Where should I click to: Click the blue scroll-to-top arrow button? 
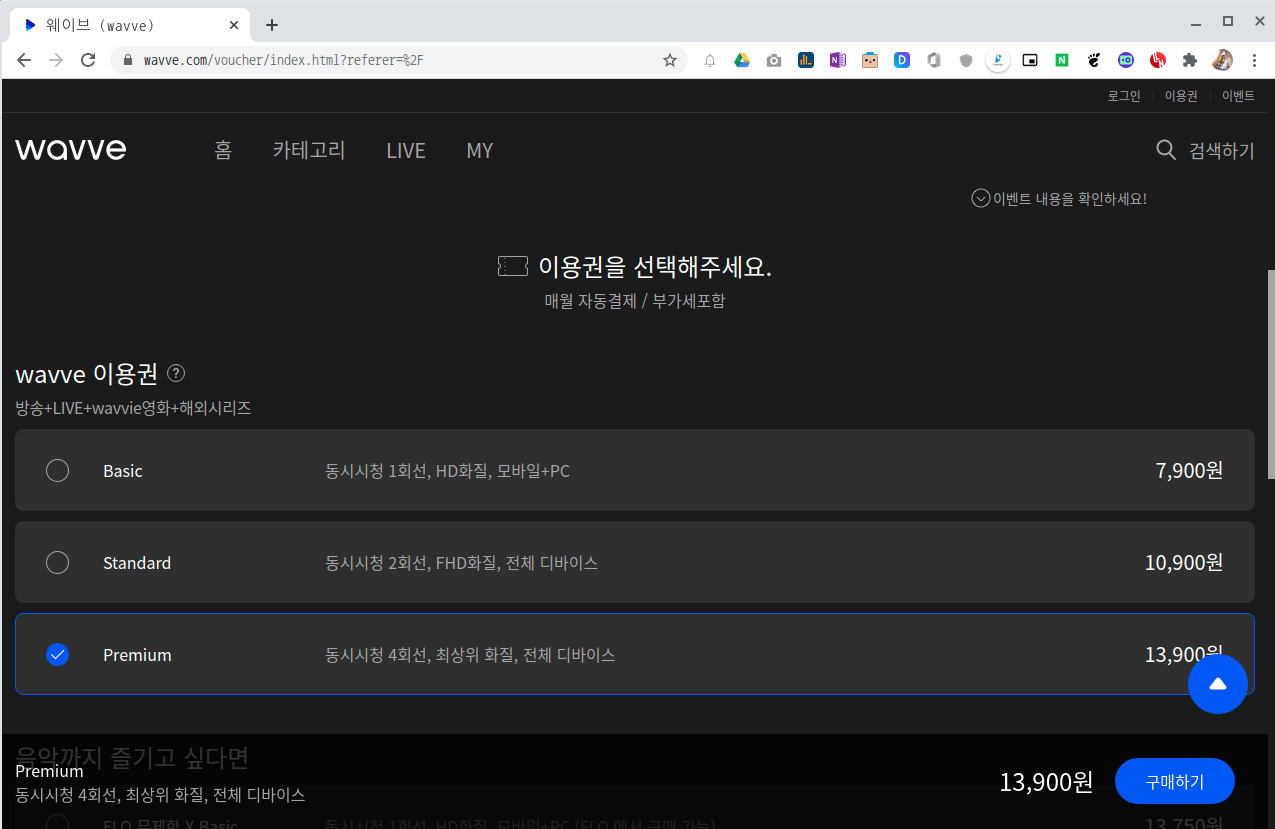tap(1217, 684)
